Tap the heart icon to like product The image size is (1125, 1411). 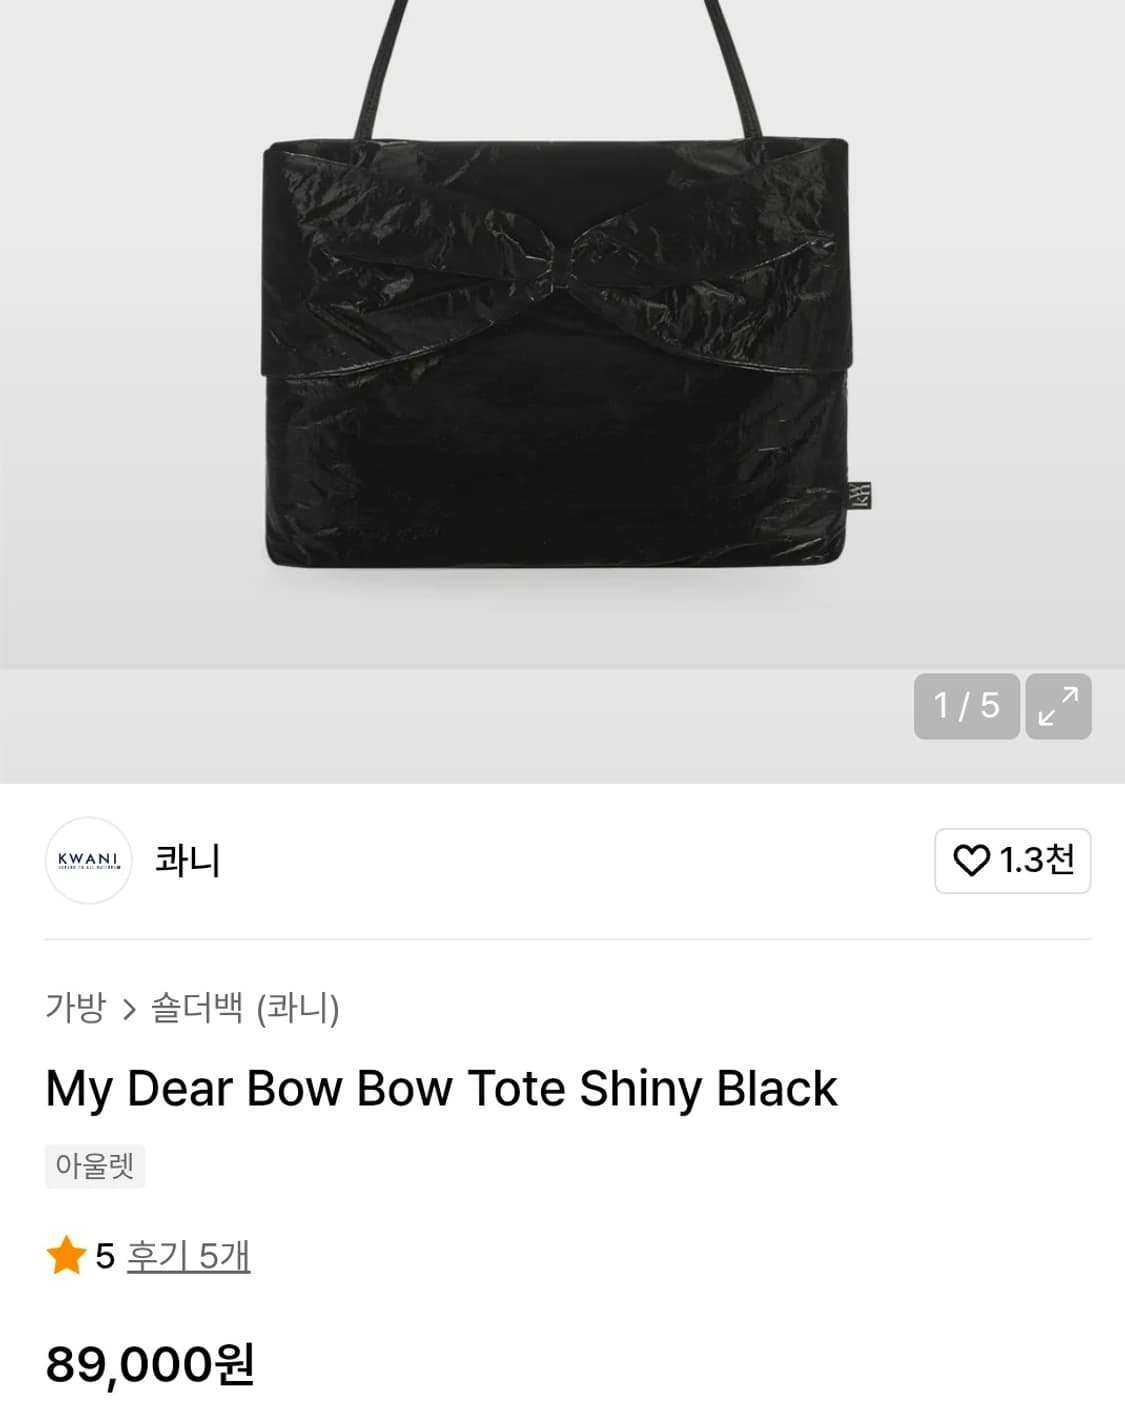point(970,860)
